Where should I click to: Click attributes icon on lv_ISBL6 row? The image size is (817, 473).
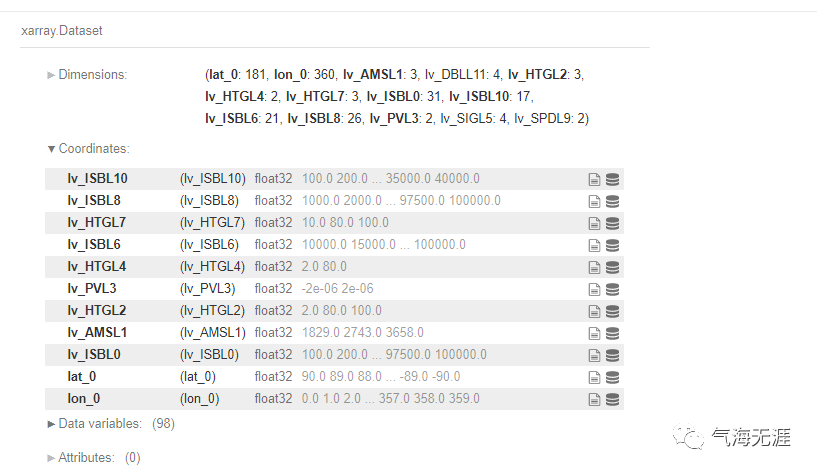tap(594, 245)
